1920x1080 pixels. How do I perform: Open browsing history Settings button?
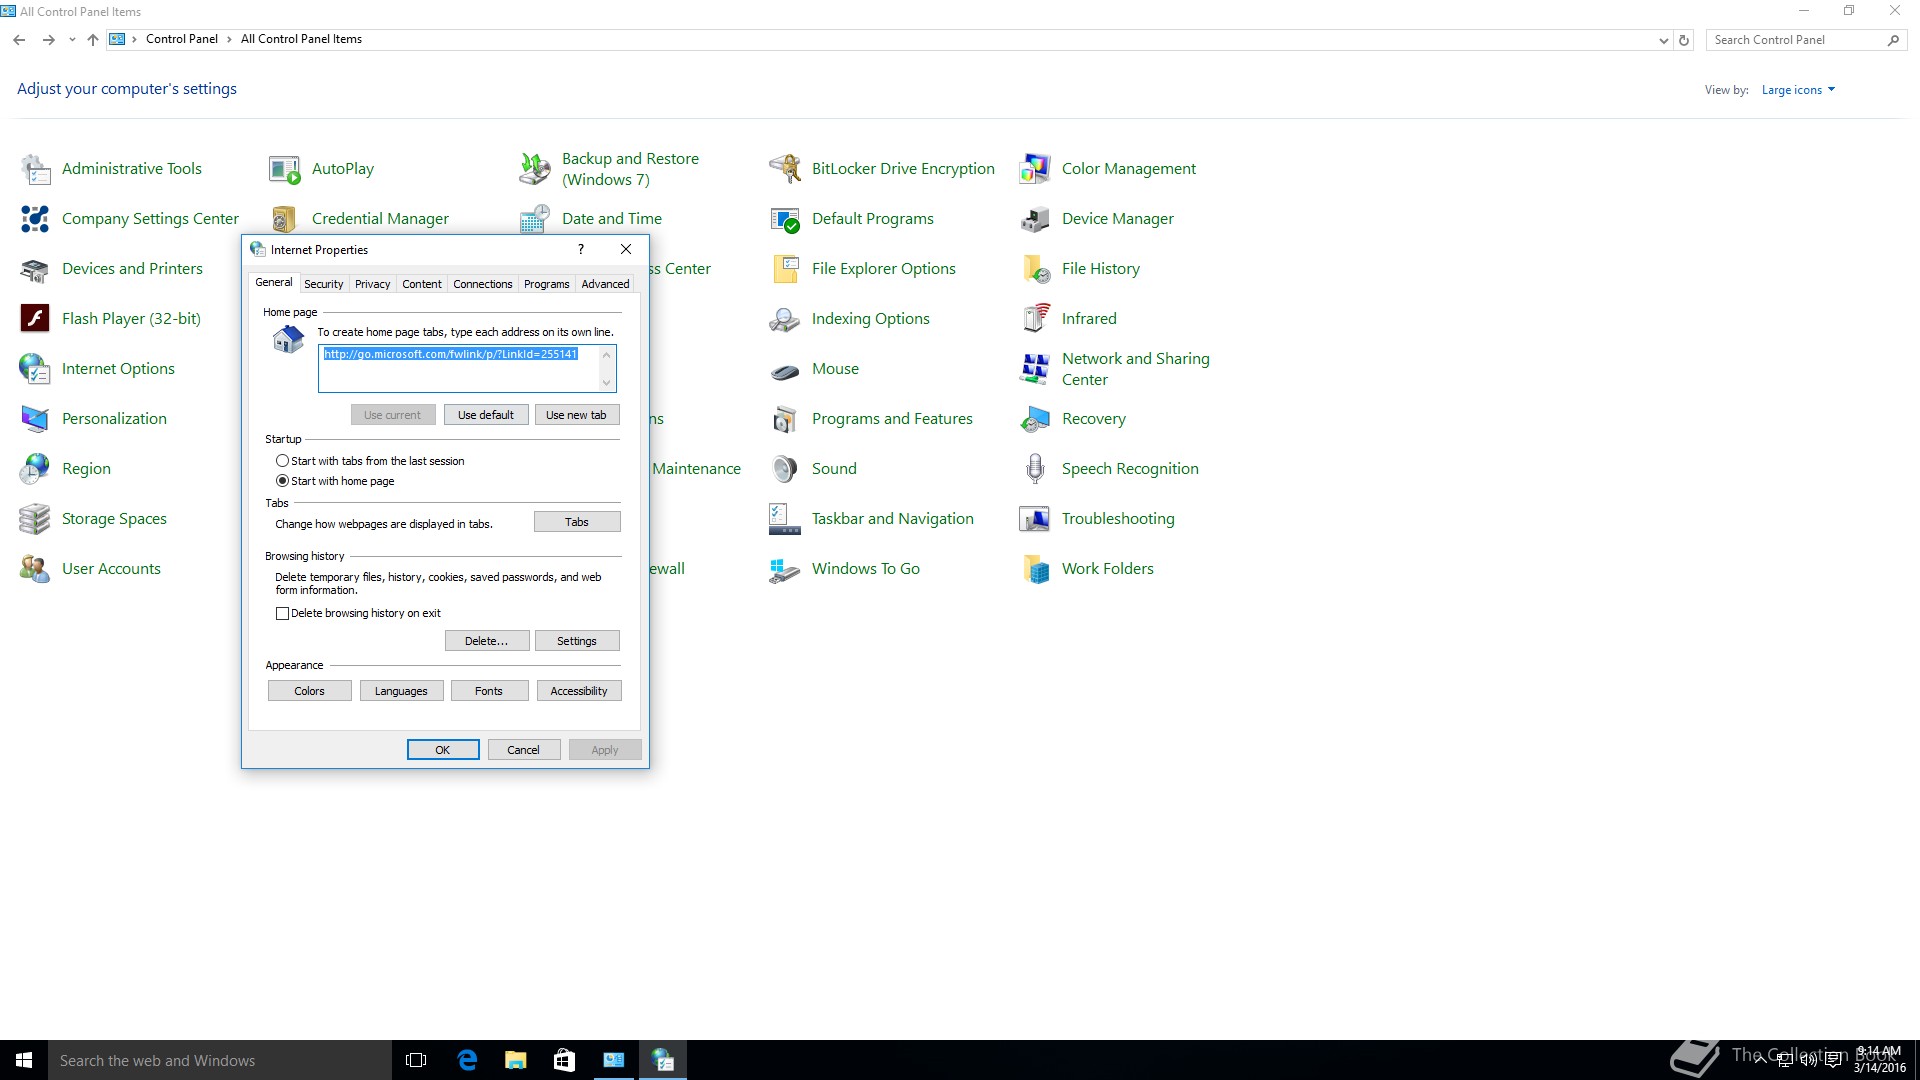click(x=577, y=641)
